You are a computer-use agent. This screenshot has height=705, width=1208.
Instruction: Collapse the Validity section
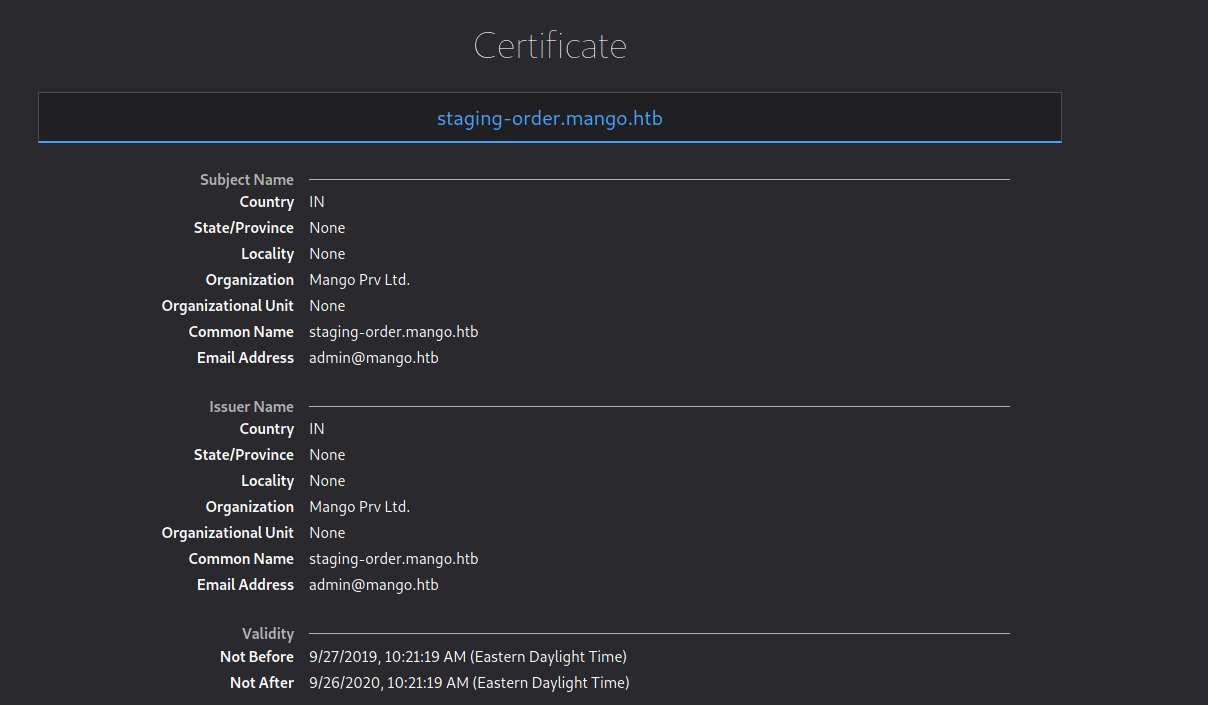pos(268,633)
